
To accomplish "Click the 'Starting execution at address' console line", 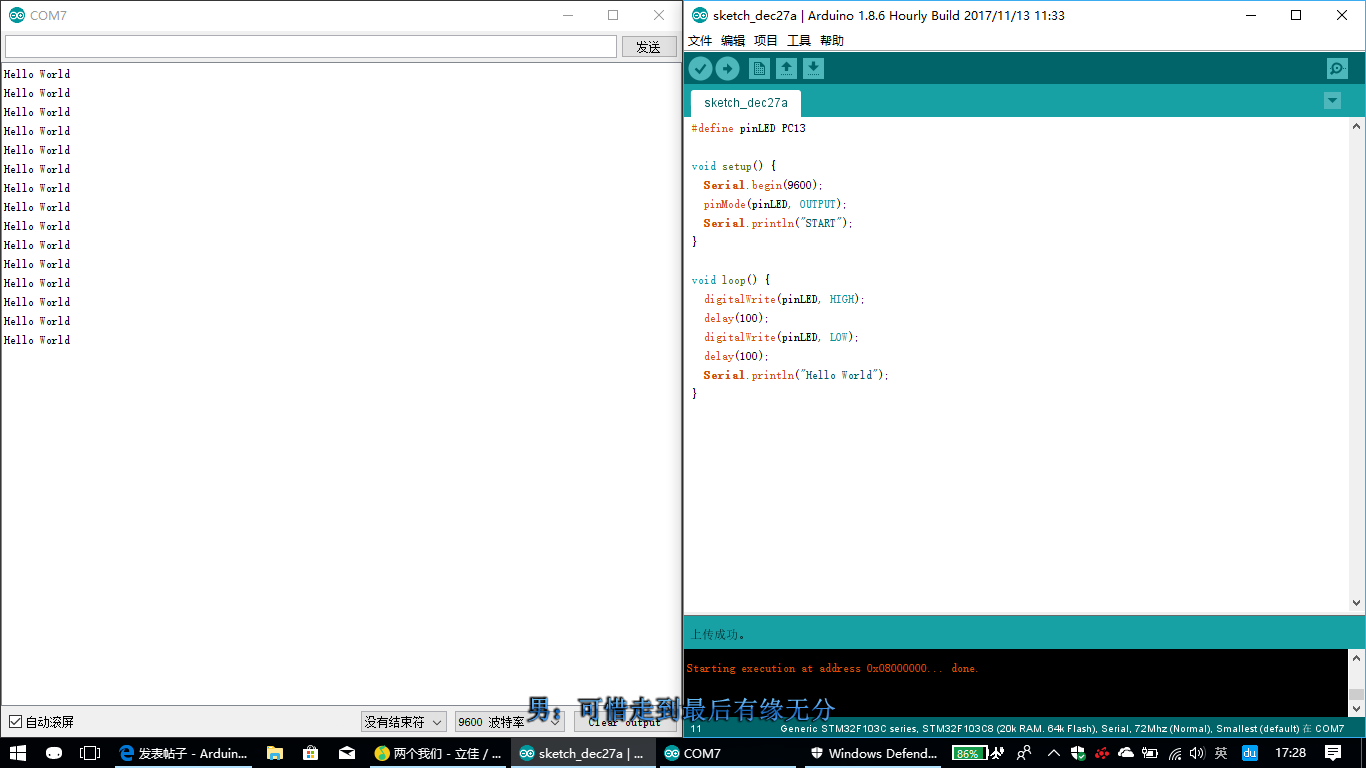I will pyautogui.click(x=832, y=668).
